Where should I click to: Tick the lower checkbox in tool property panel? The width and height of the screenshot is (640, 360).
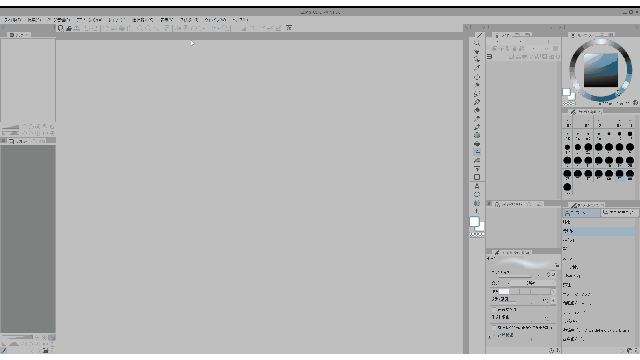494,327
